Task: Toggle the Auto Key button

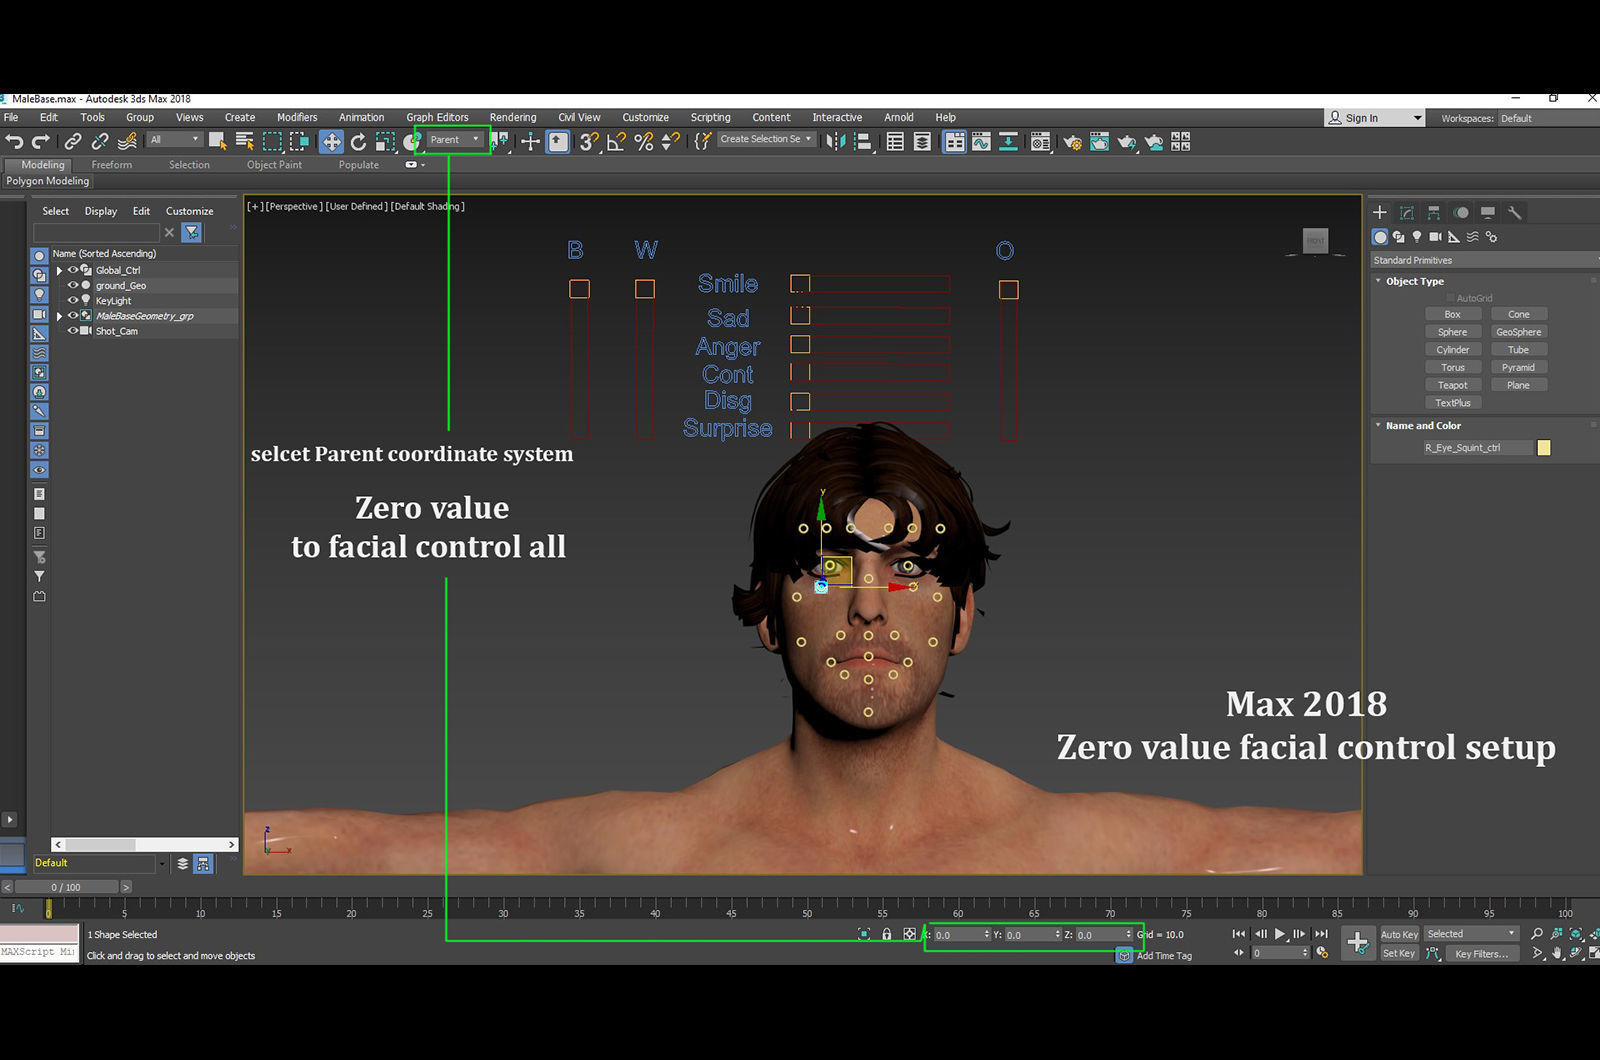Action: click(x=1399, y=934)
